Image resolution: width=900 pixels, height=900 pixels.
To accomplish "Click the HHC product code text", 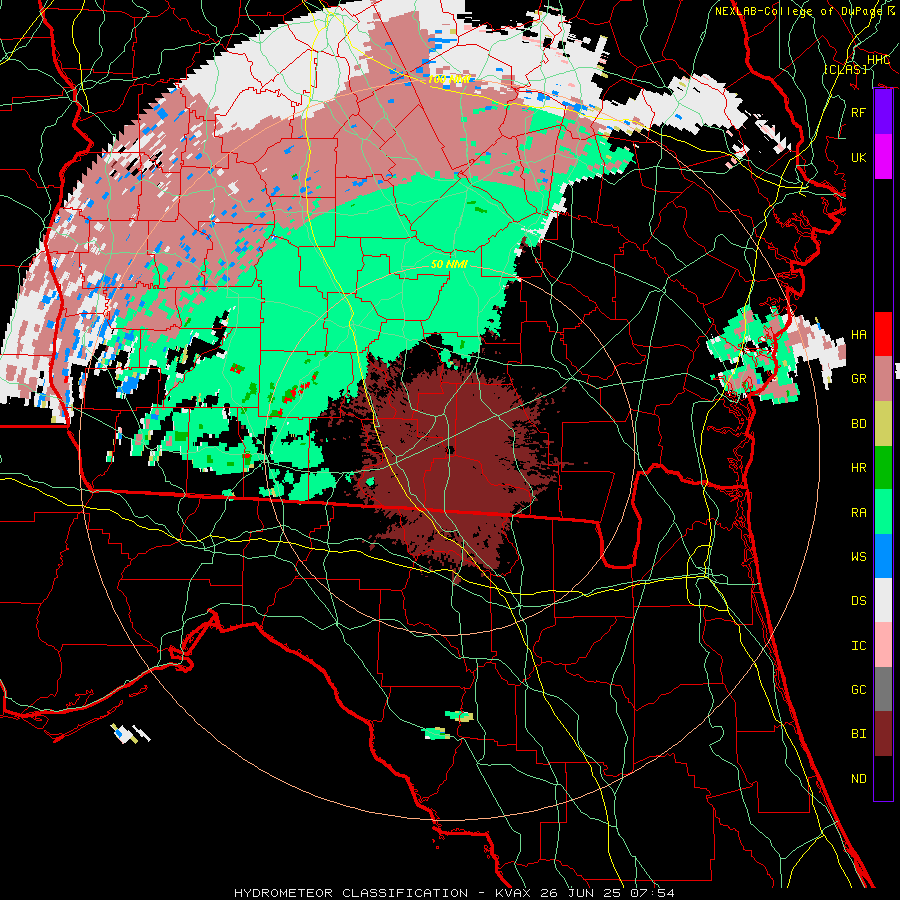I will click(878, 60).
